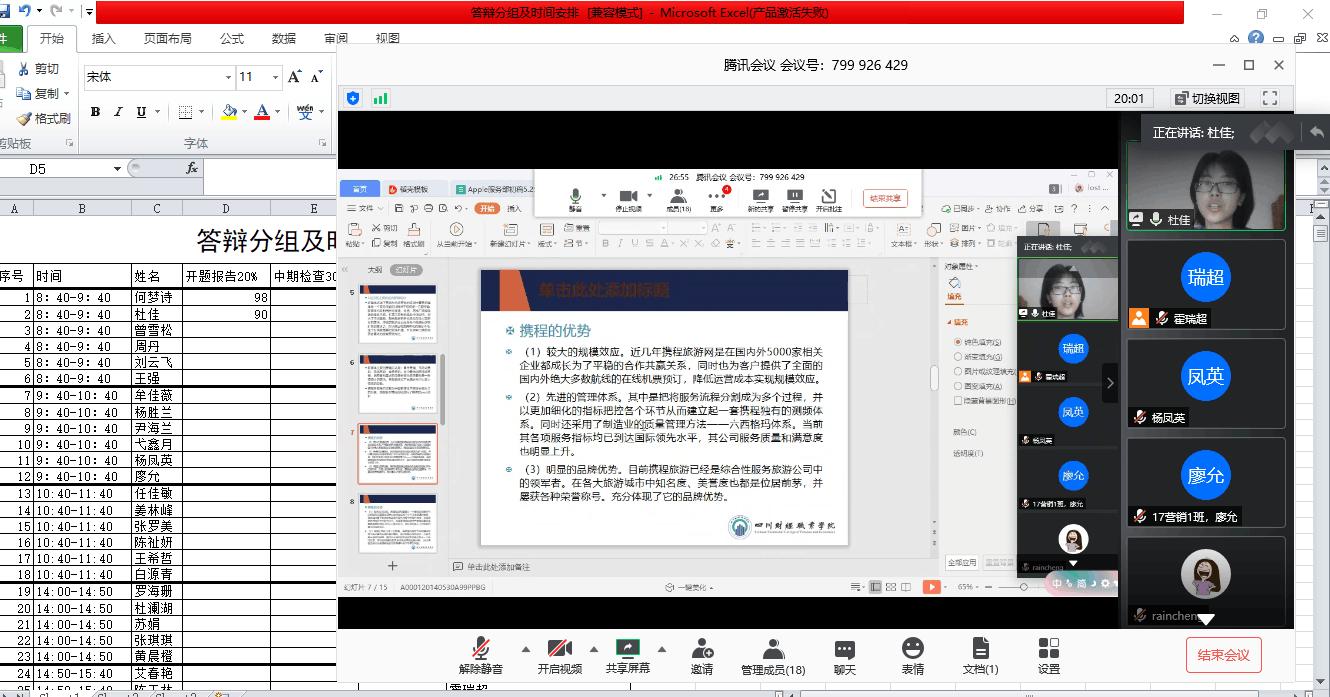1330x697 pixels.
Task: Open the 视图 tab in Excel
Action: 386,37
